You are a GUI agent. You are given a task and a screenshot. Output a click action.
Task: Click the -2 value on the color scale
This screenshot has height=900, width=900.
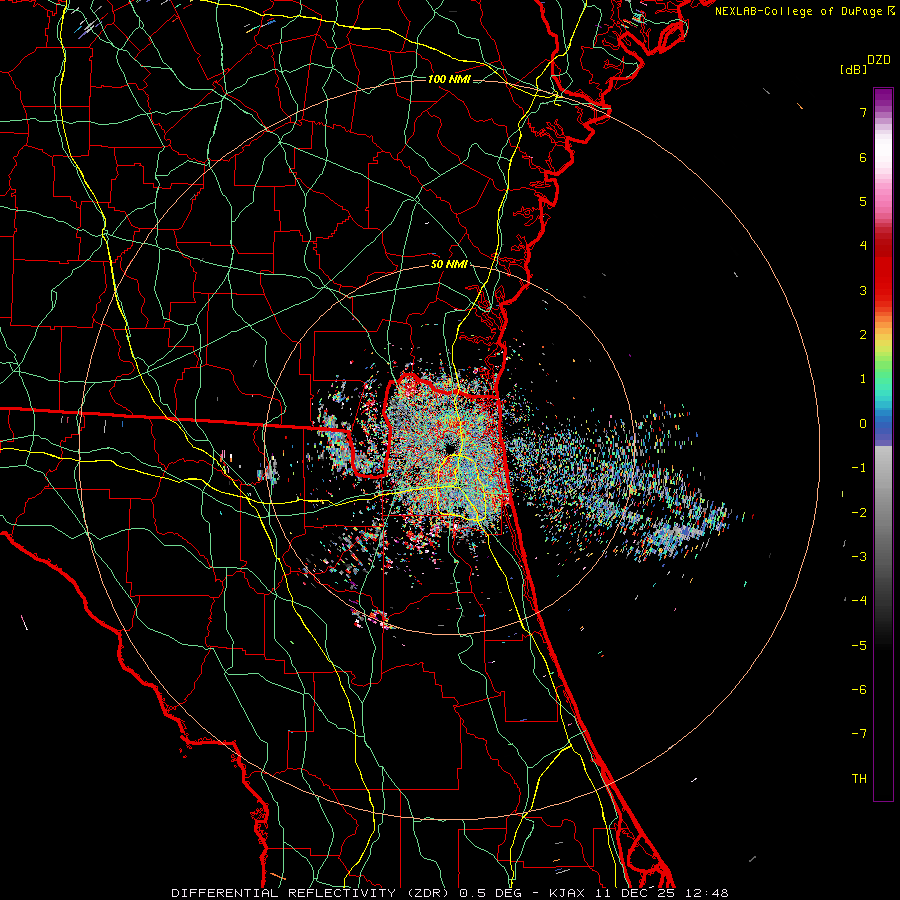[x=859, y=513]
